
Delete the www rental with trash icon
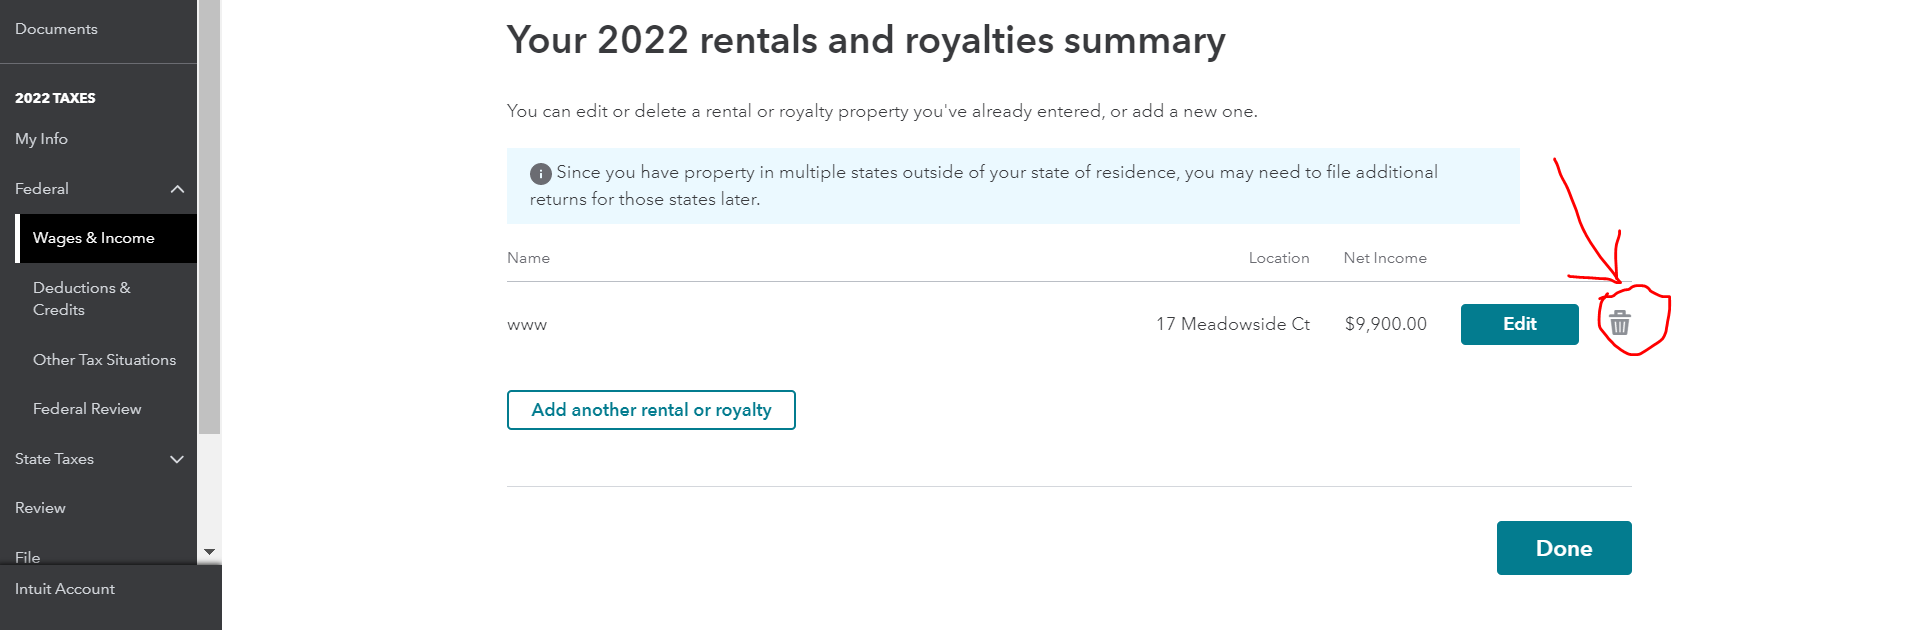(x=1619, y=323)
